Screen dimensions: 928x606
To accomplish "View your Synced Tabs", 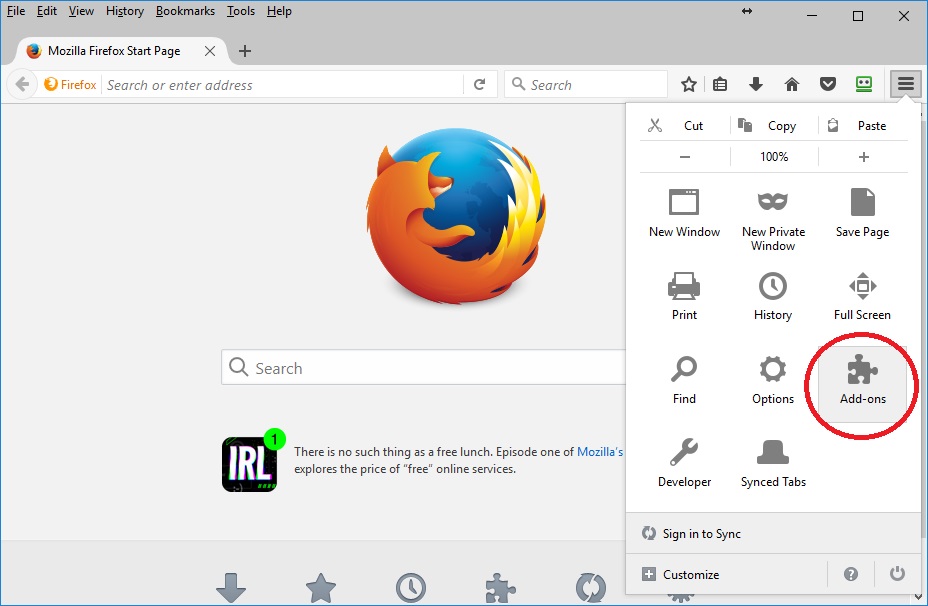I will [x=772, y=463].
